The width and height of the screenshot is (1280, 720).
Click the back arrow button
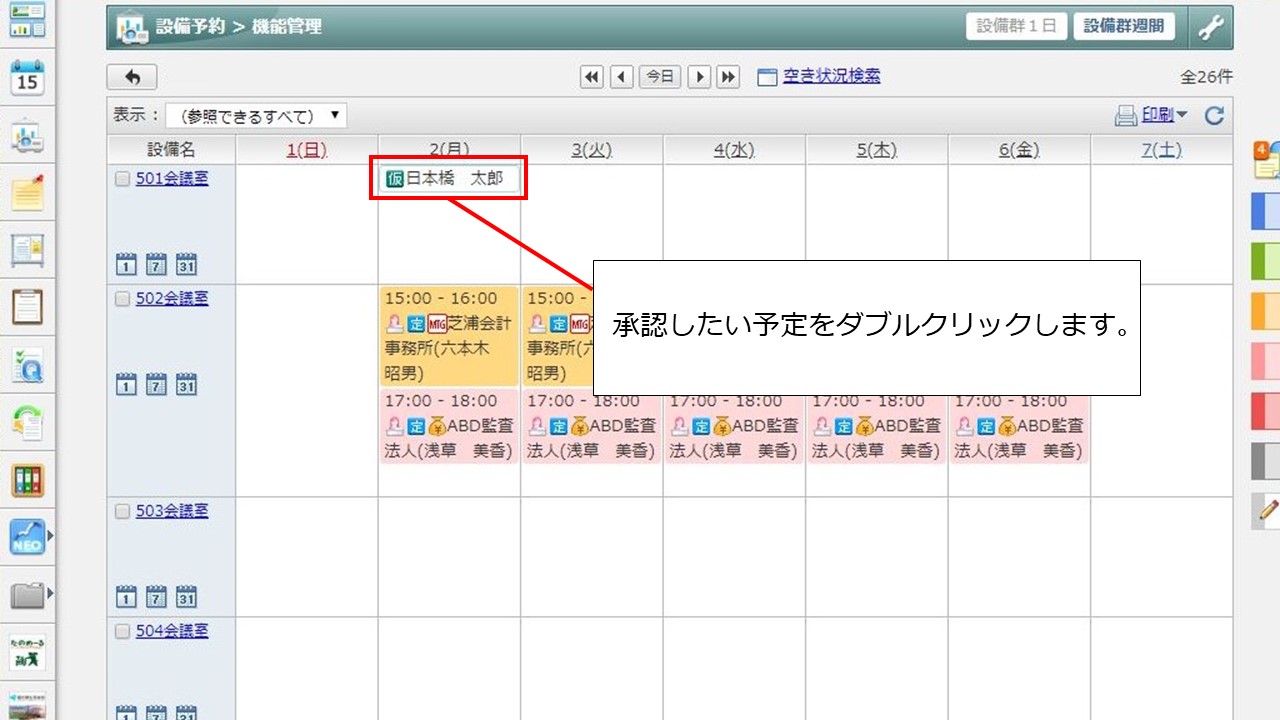tap(132, 77)
